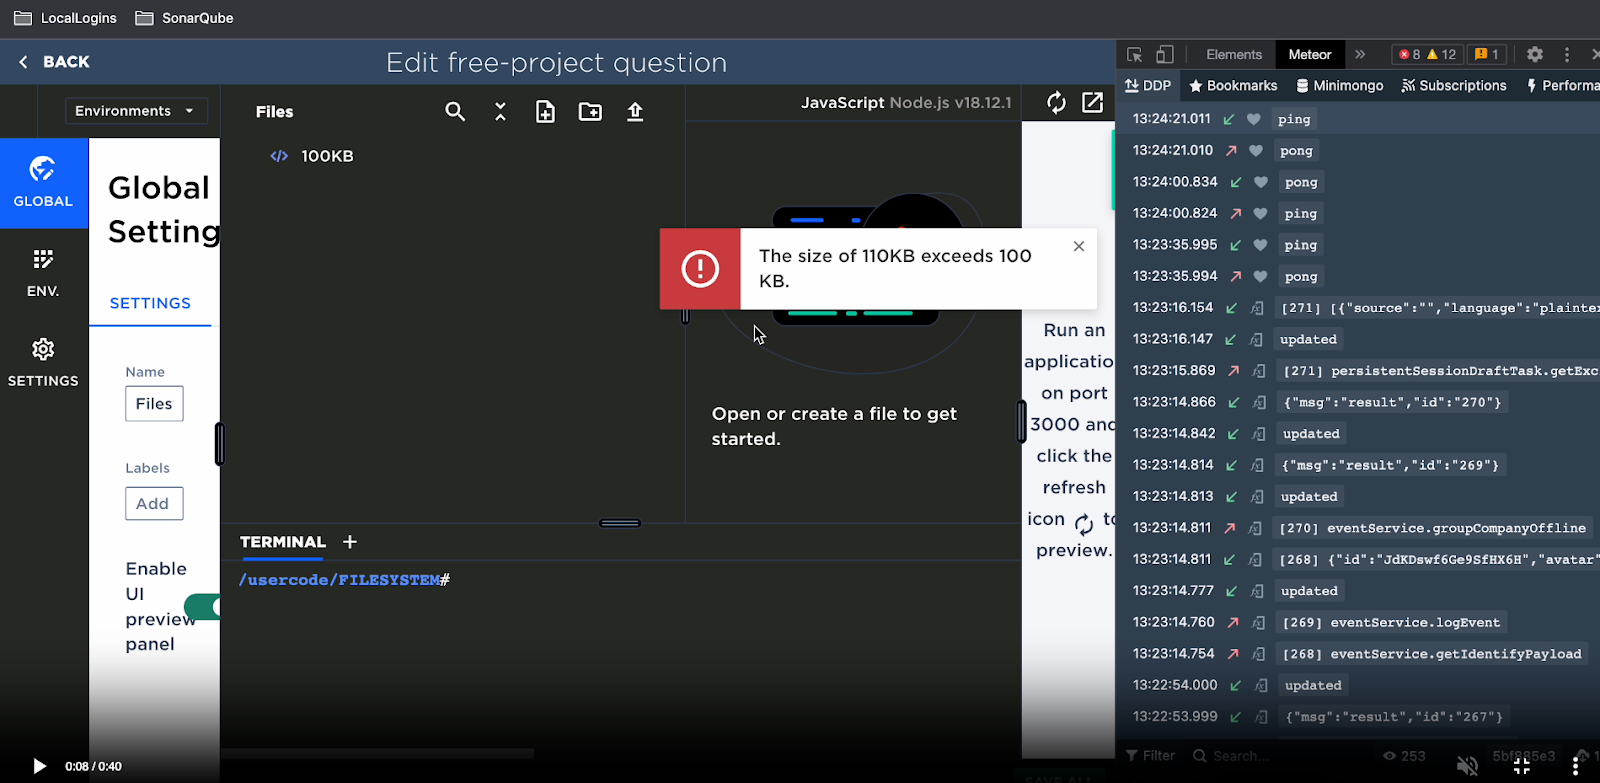Viewport: 1600px width, 783px height.
Task: Add a new terminal with plus icon
Action: coord(349,542)
